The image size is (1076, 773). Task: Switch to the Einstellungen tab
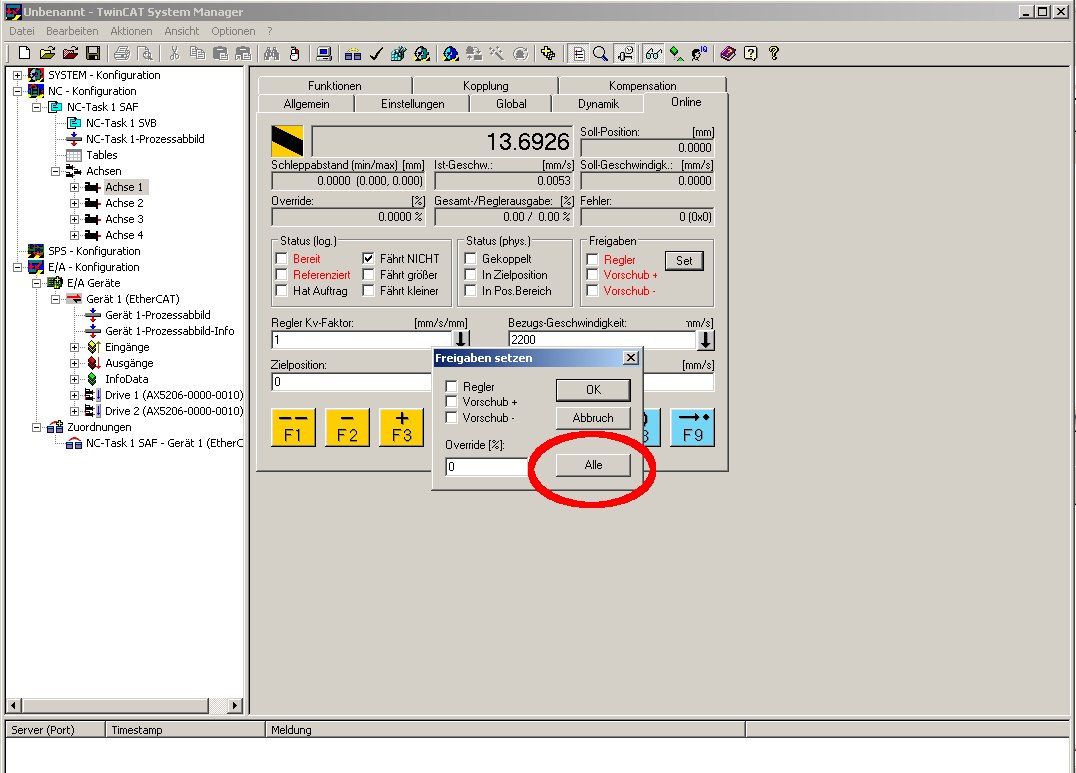(412, 104)
